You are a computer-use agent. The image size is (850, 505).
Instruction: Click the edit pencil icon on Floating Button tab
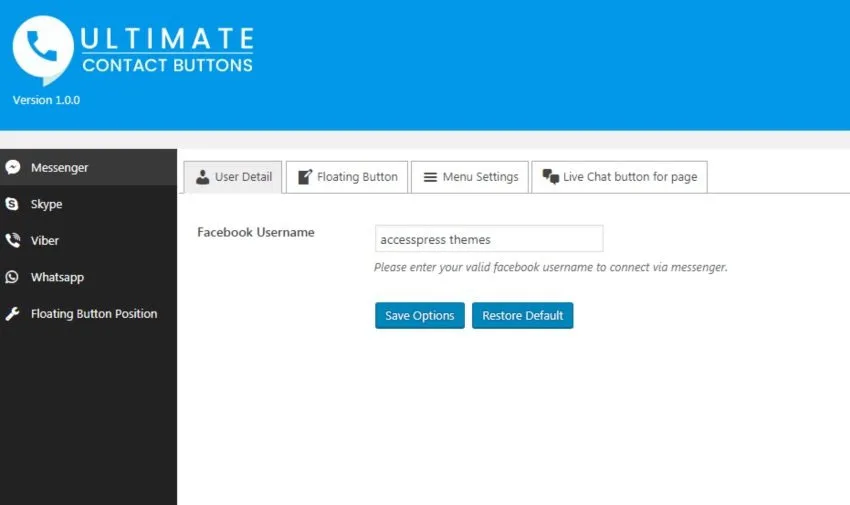(x=305, y=177)
